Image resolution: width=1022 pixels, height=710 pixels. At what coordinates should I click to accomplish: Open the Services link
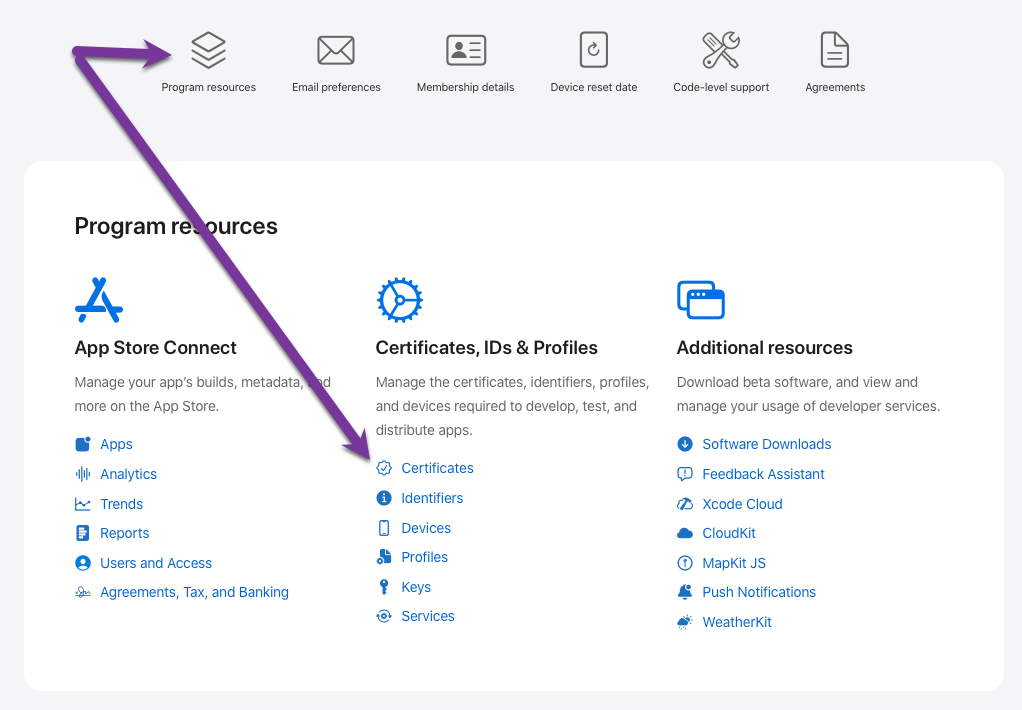[x=428, y=616]
